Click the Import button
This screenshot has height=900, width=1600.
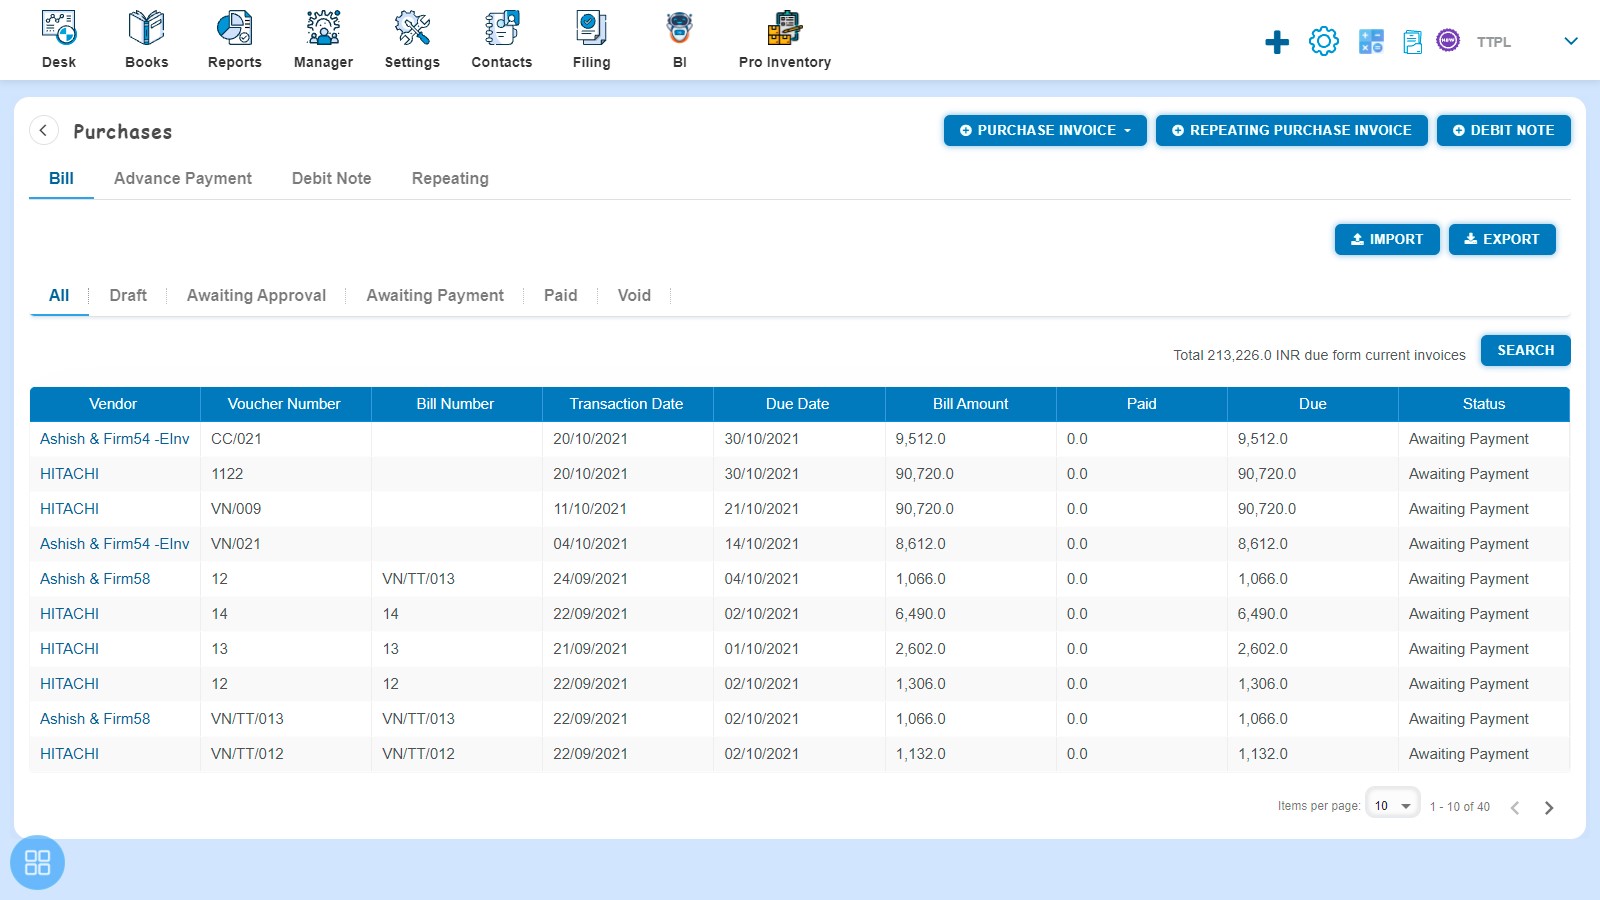point(1387,239)
